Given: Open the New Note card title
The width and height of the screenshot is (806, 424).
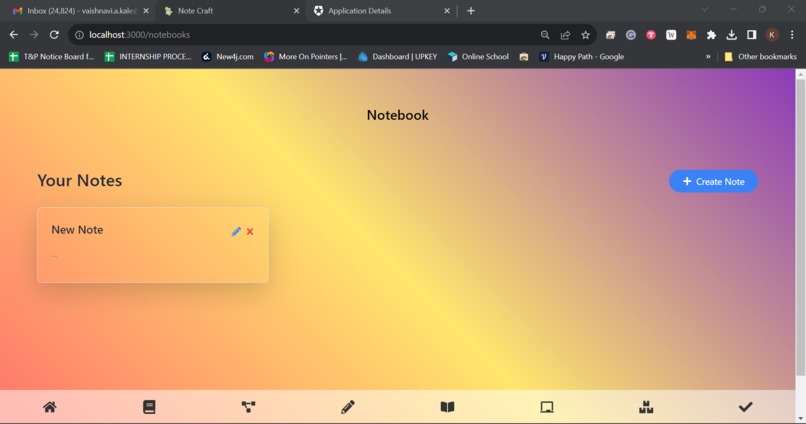Looking at the screenshot, I should [77, 230].
